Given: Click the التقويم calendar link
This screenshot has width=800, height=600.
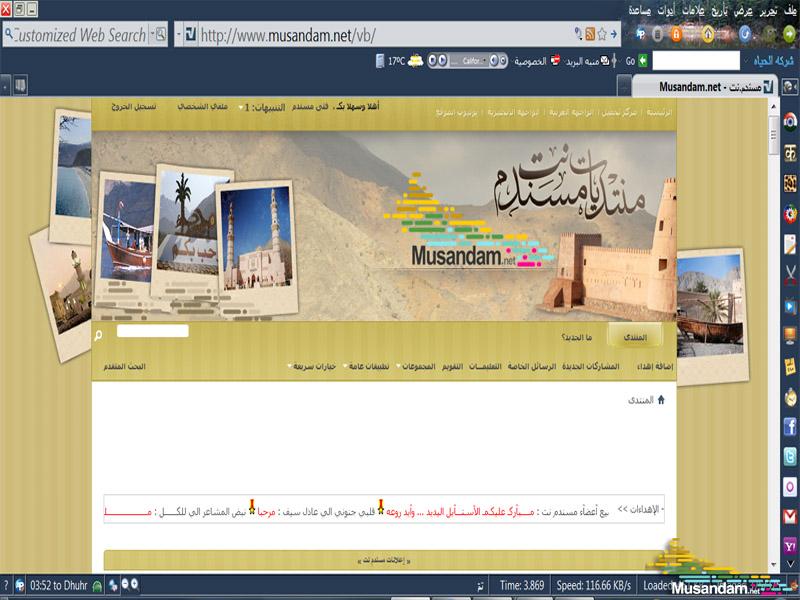Looking at the screenshot, I should click(453, 366).
